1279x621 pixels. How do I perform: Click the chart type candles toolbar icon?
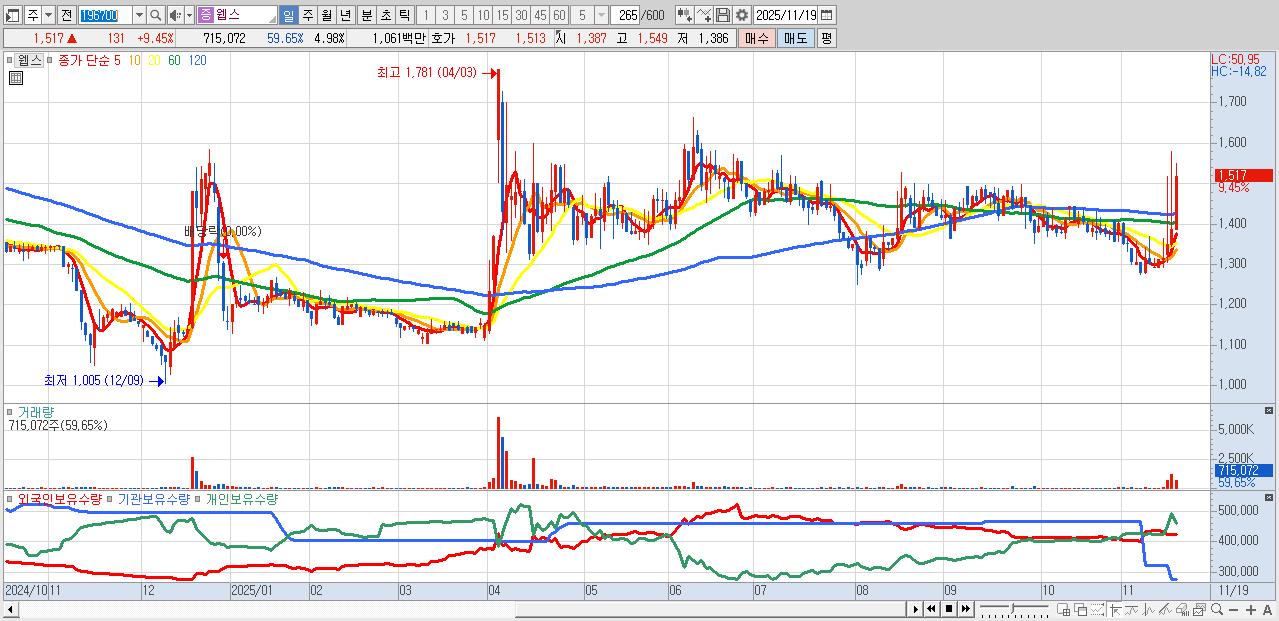[685, 15]
